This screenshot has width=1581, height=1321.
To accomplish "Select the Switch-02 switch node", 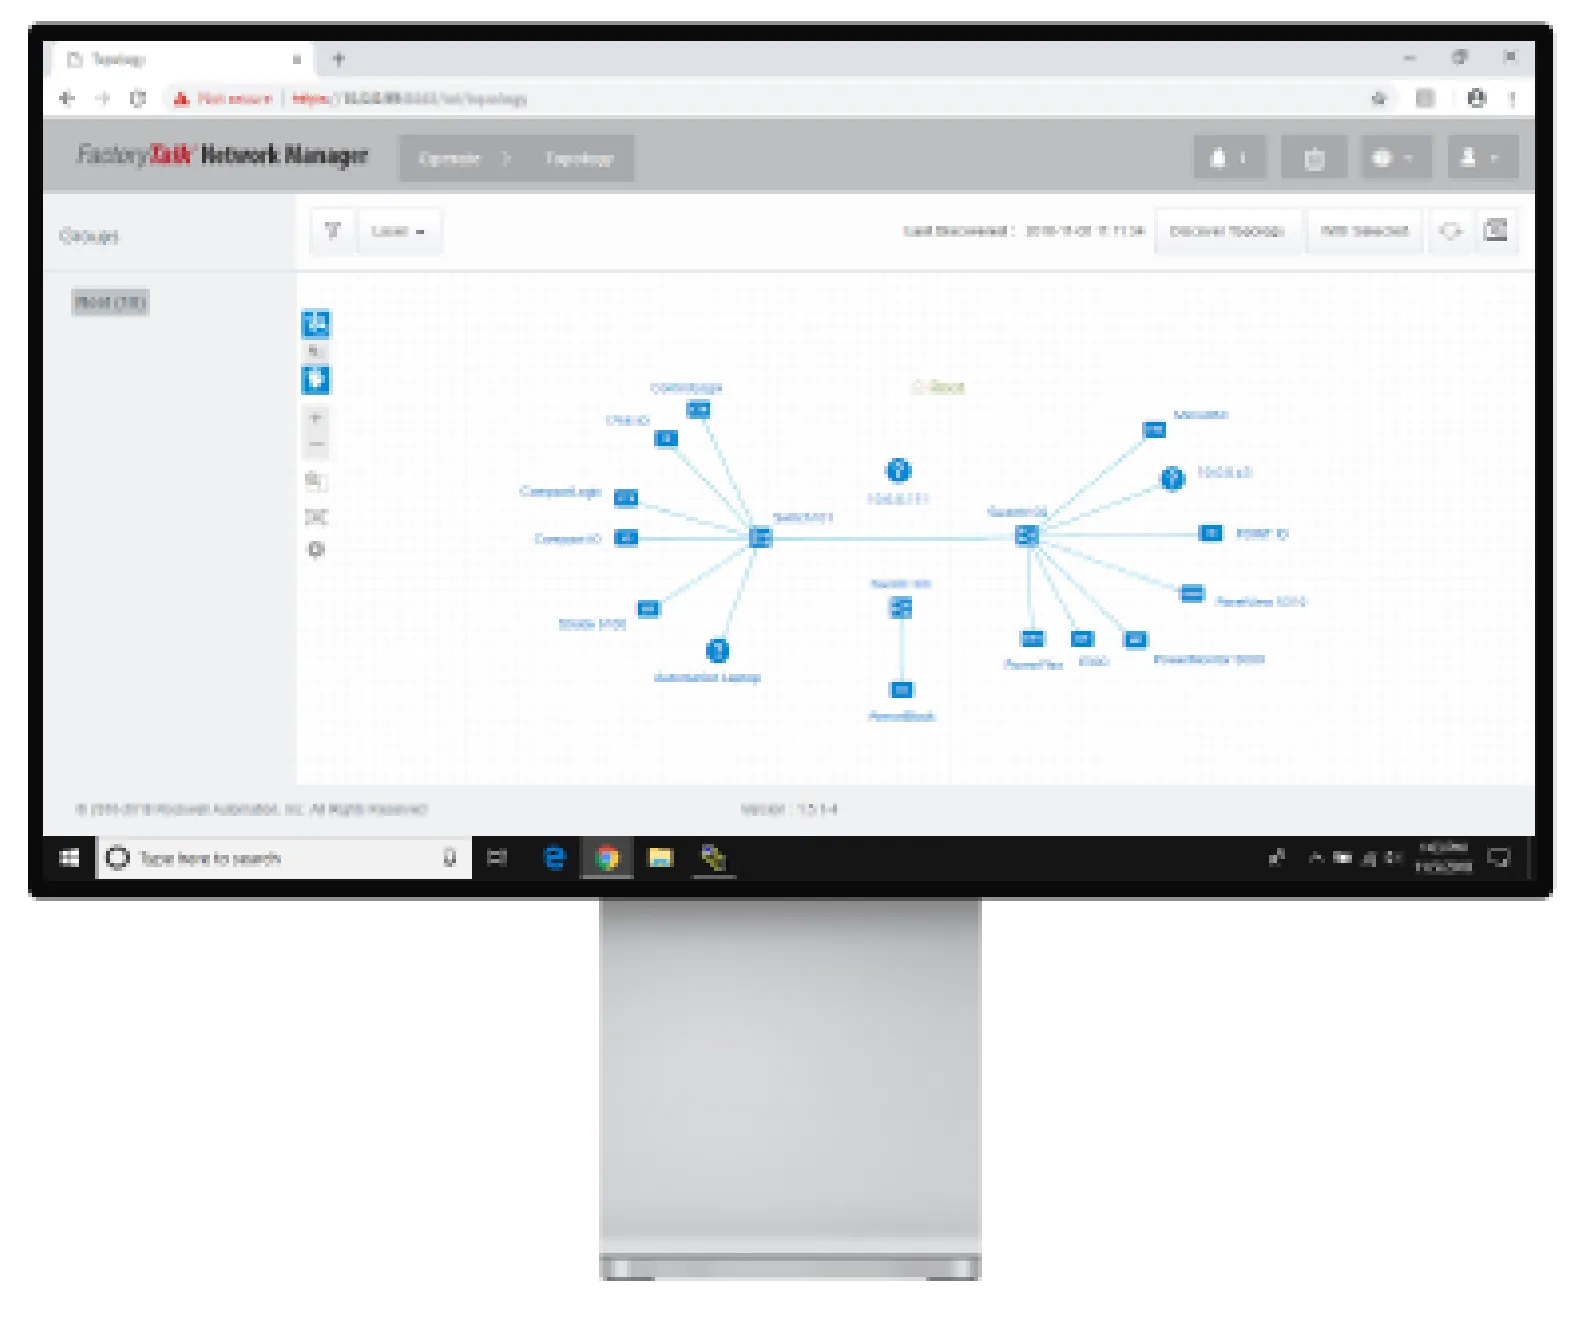I will pos(1027,536).
